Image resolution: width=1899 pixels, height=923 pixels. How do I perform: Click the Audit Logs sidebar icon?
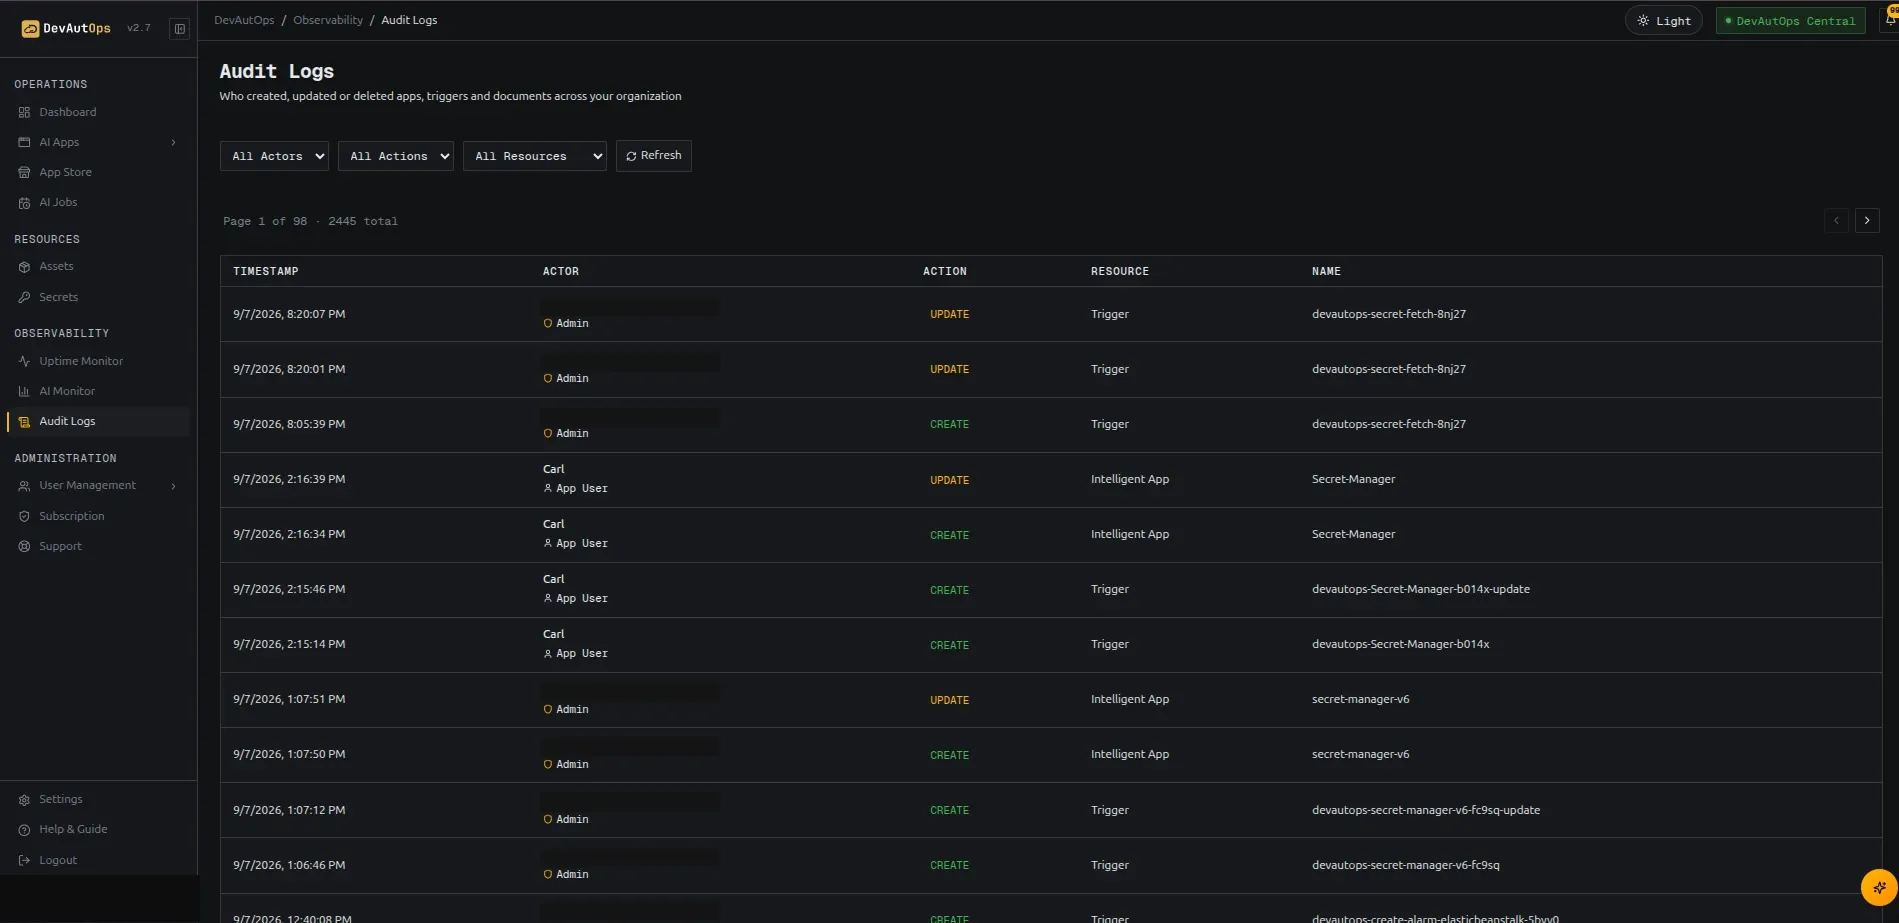tap(24, 422)
